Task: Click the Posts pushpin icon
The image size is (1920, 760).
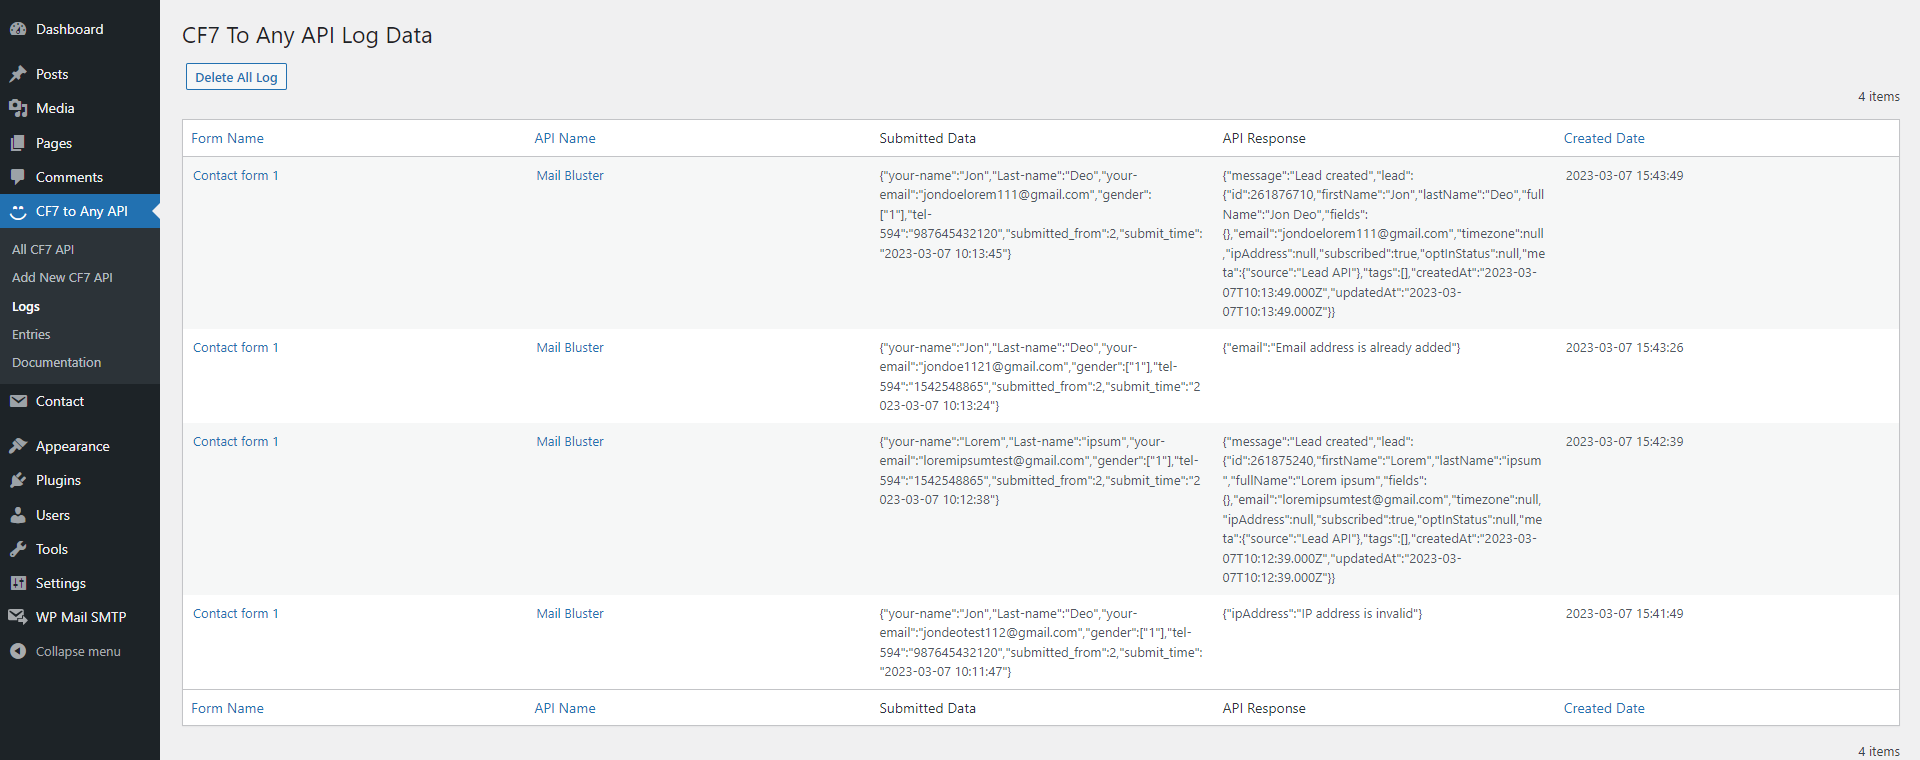Action: [x=18, y=74]
